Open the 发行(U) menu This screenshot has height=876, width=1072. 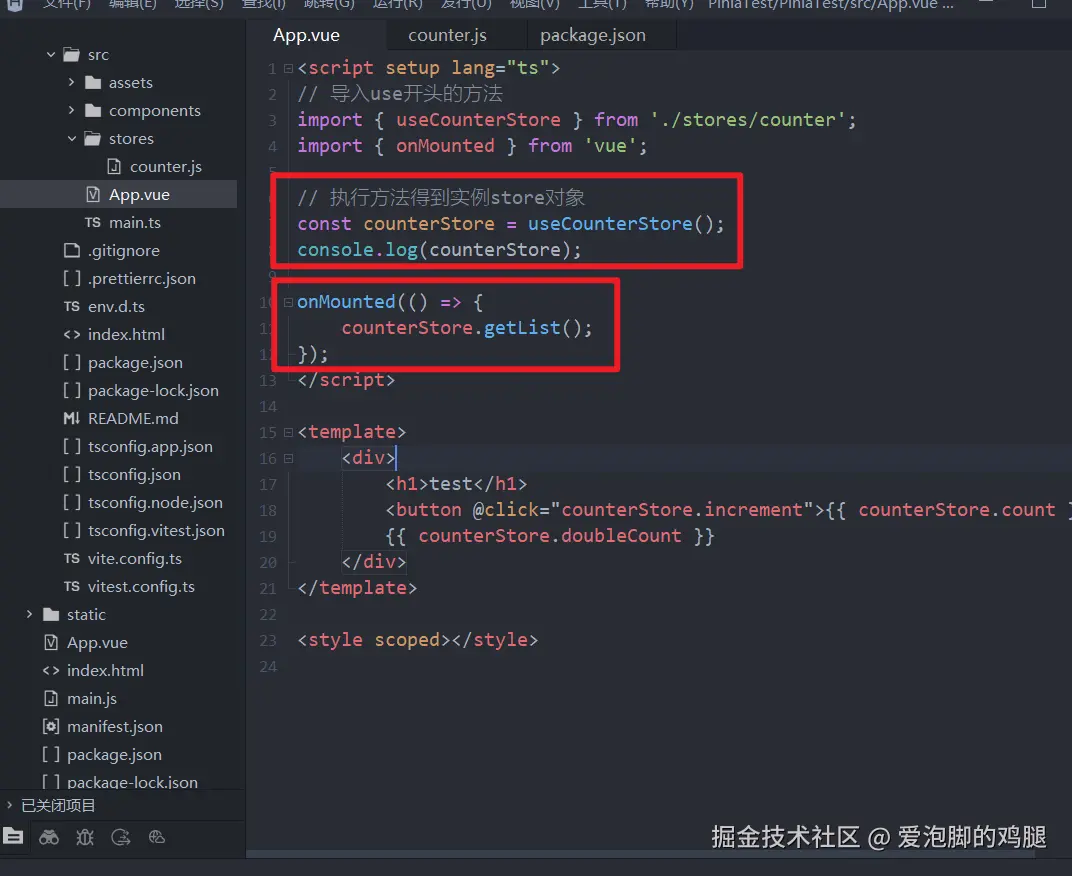click(x=466, y=4)
